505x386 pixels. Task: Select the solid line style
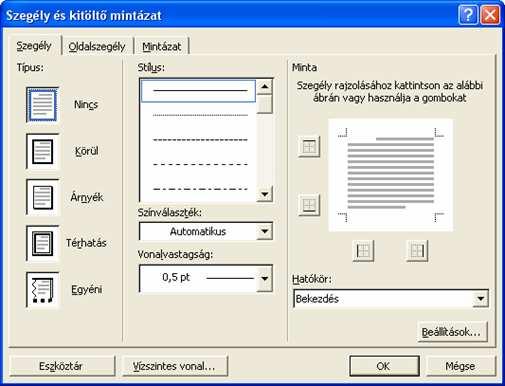198,91
